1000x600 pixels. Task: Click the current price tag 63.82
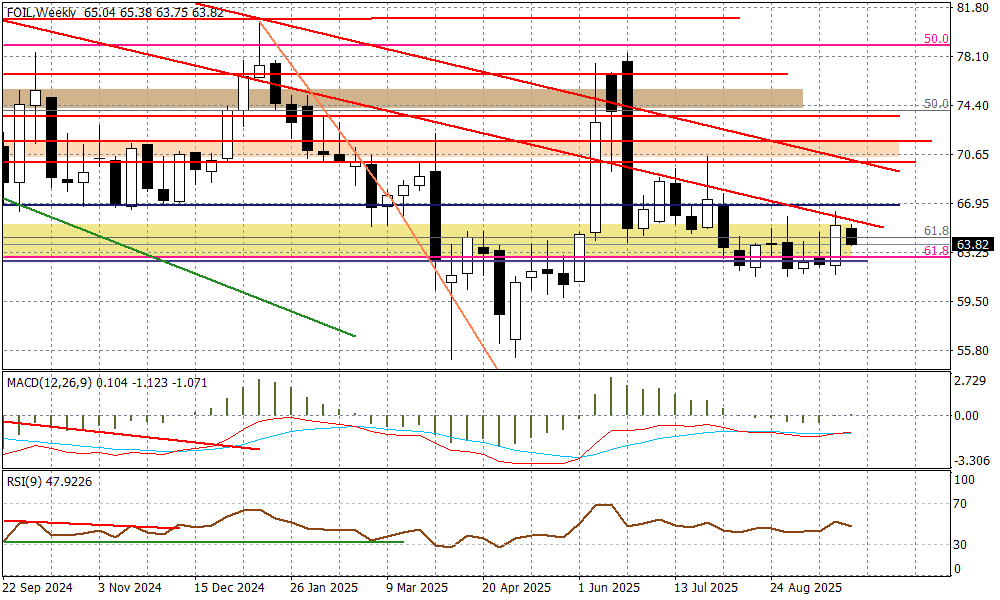pyautogui.click(x=973, y=244)
